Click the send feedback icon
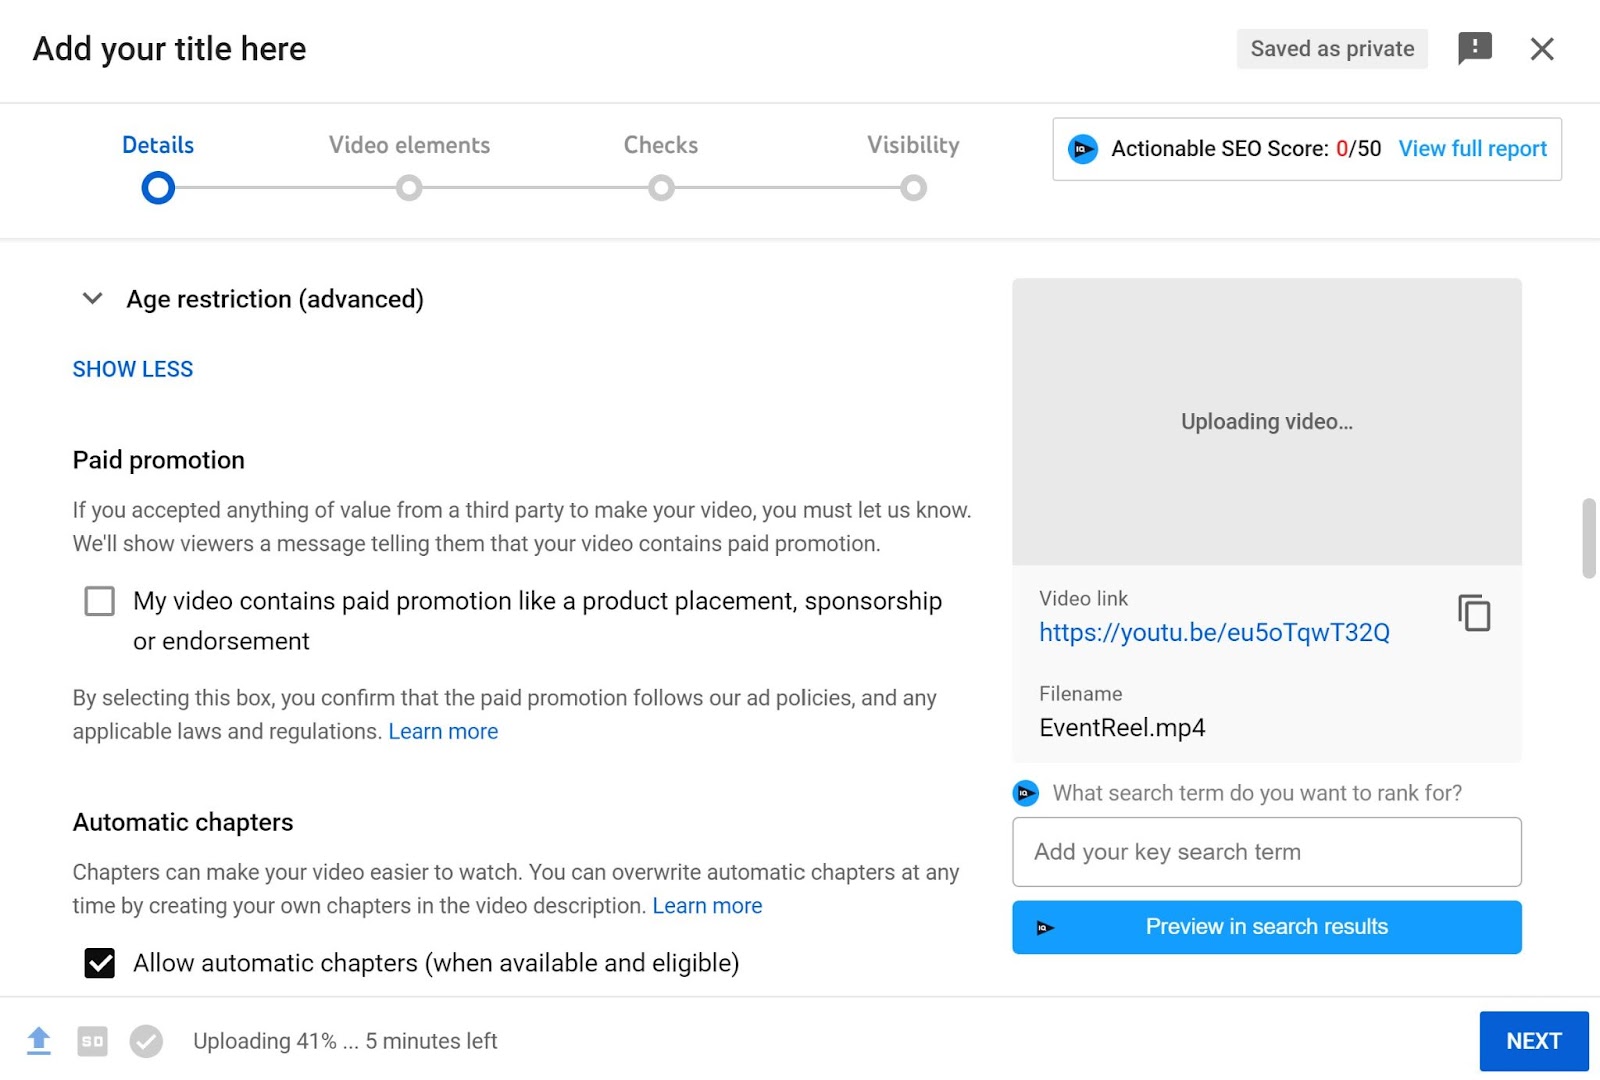 point(1475,48)
